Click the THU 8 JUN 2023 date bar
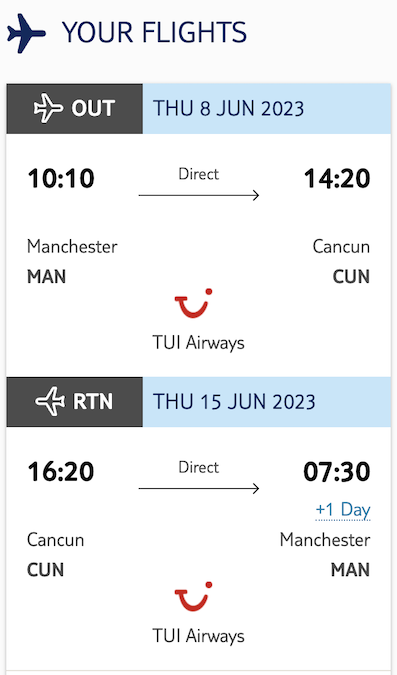The image size is (397, 675). 267,108
